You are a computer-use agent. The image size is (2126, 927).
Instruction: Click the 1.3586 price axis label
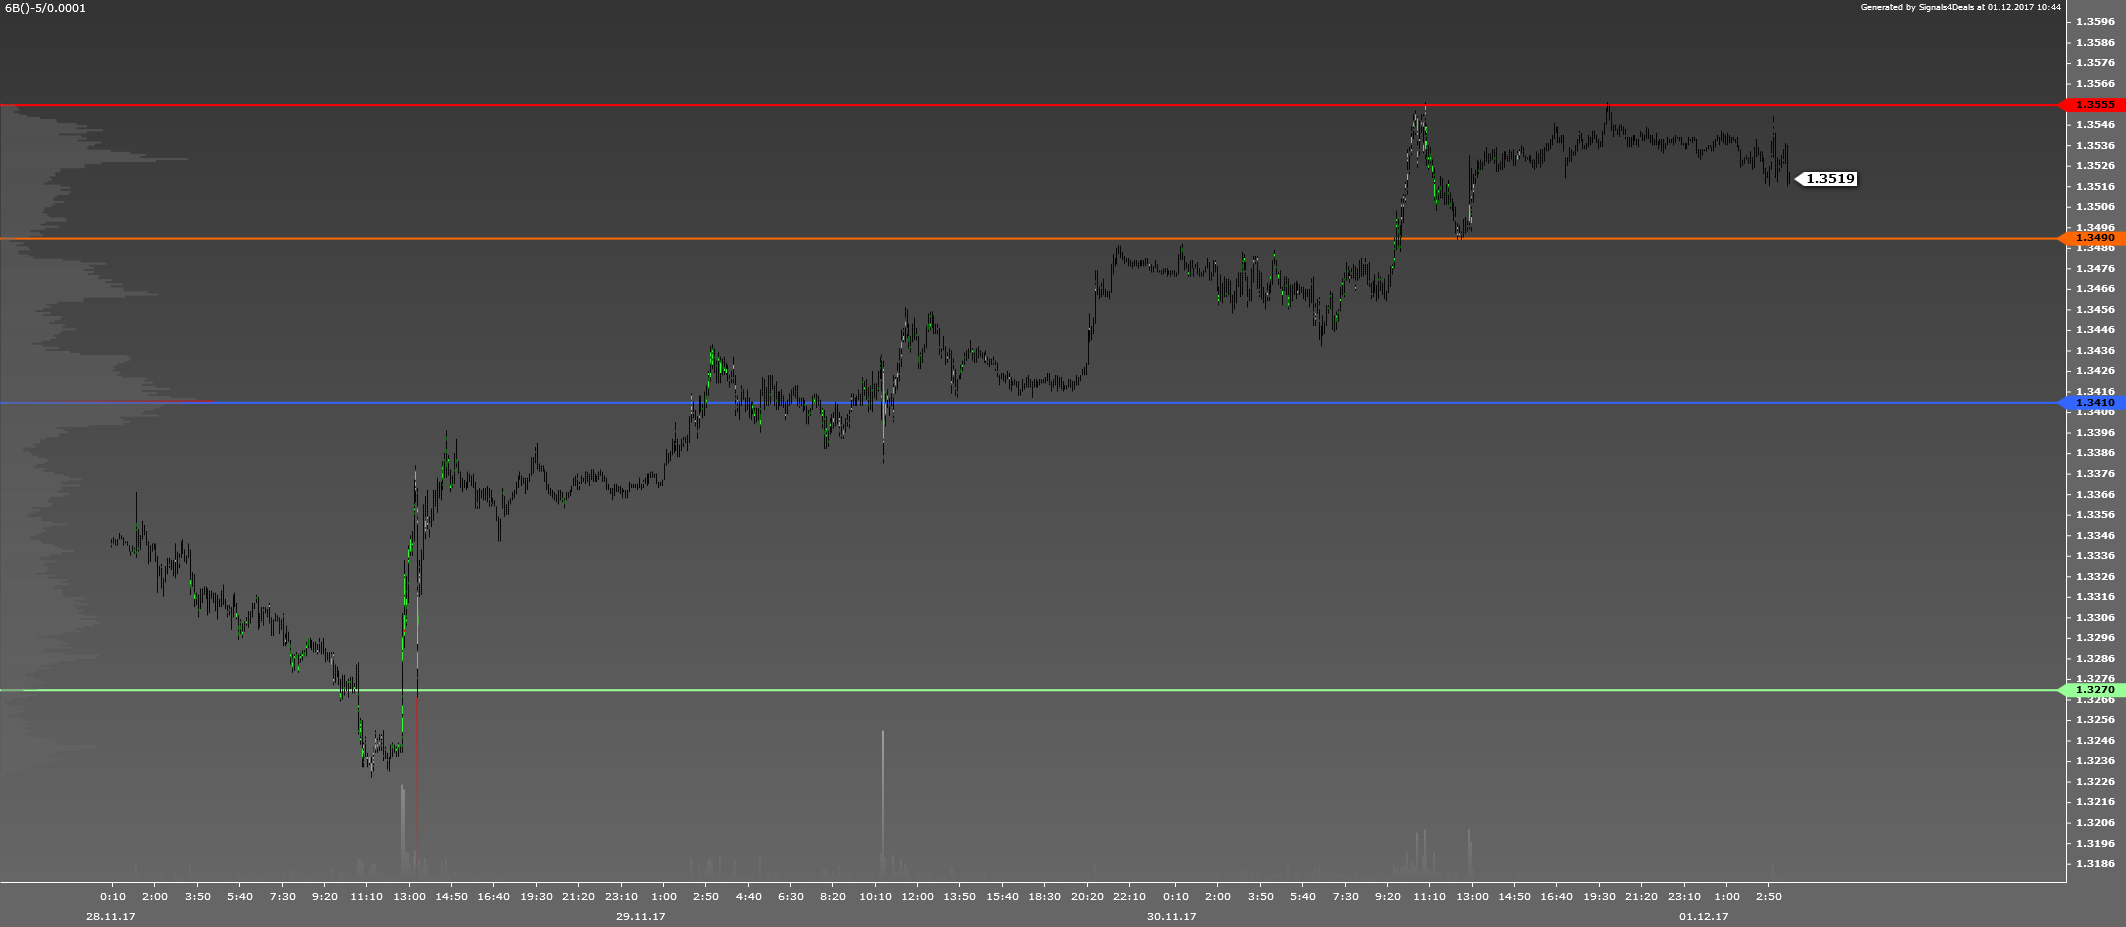(x=2095, y=42)
